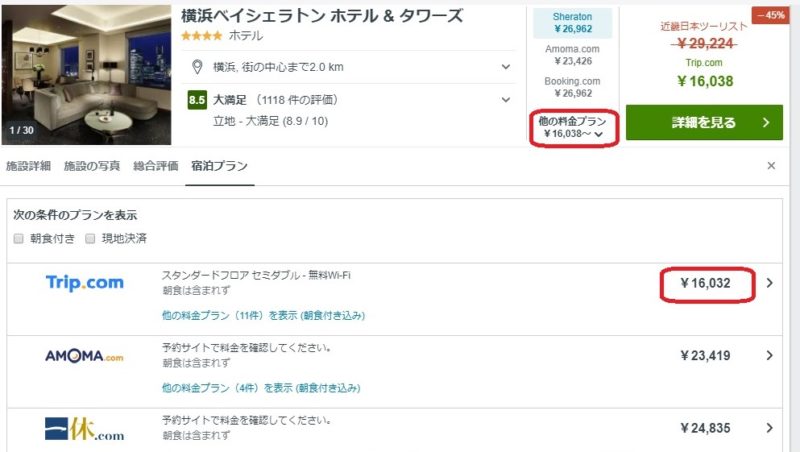800x452 pixels.
Task: Click スタンダードフロア セミダブル plan description
Action: pos(256,275)
